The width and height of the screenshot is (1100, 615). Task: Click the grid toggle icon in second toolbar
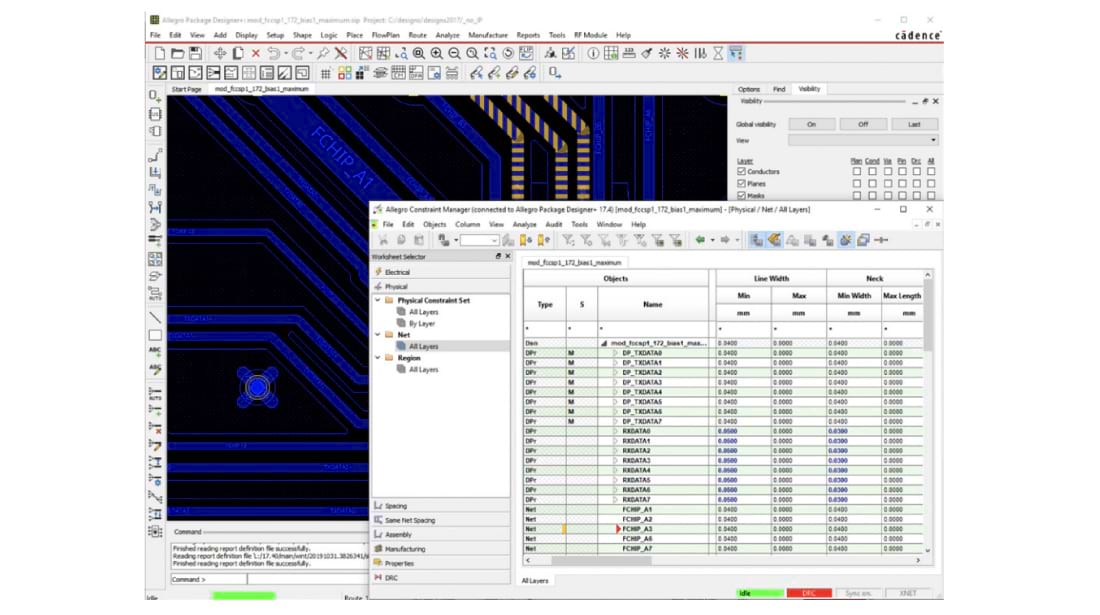(326, 73)
